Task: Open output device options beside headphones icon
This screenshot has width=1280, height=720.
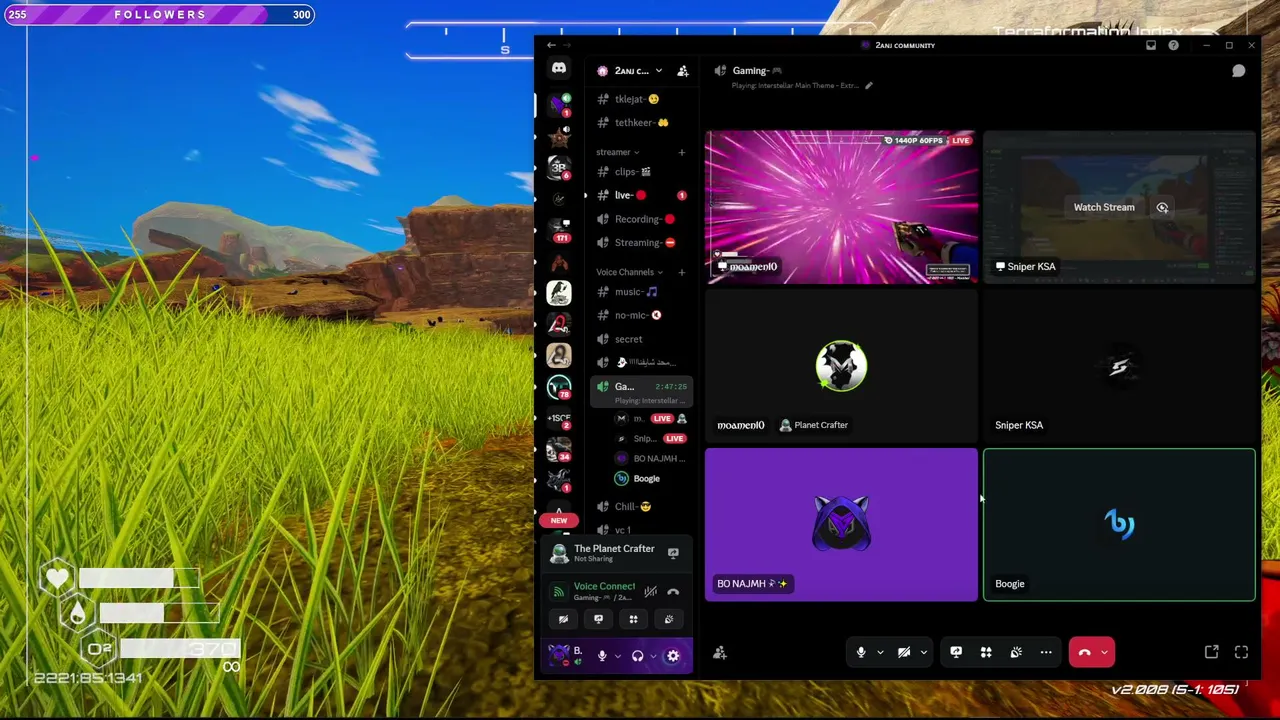Action: (652, 656)
